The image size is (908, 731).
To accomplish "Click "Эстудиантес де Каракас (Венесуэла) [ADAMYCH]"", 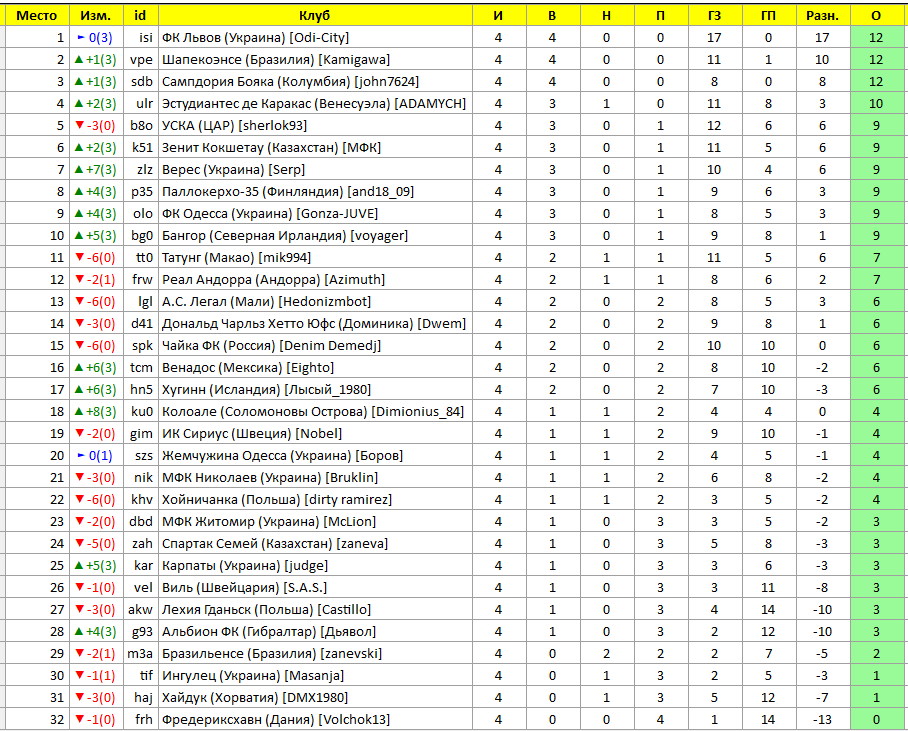I will tap(314, 104).
